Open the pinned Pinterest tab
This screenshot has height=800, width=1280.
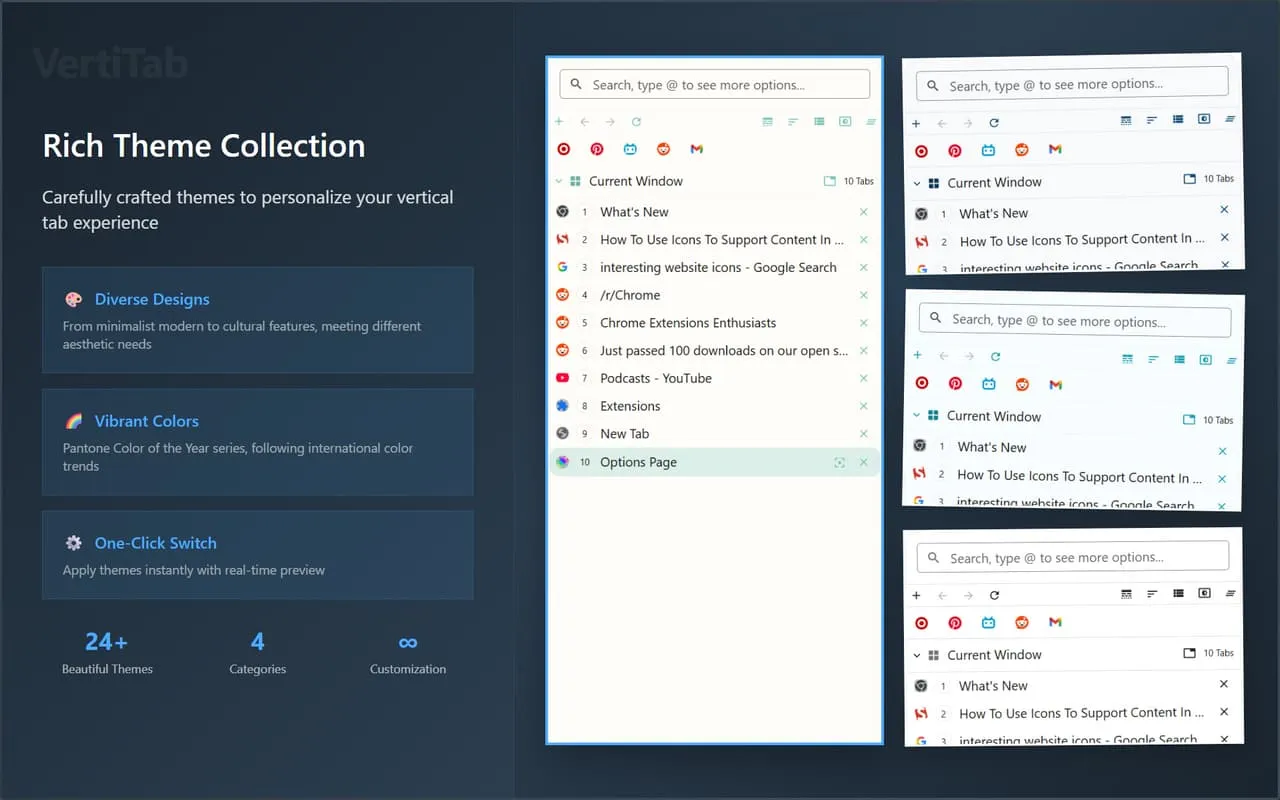coord(597,148)
